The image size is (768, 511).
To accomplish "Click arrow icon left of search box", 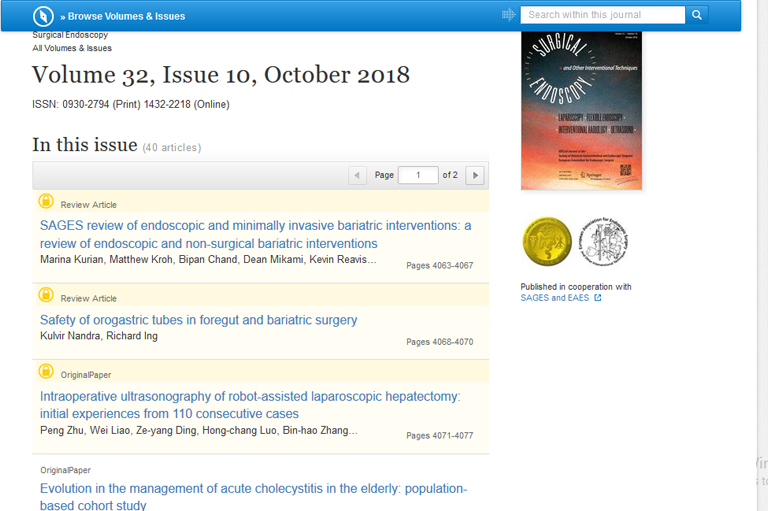I will point(509,15).
